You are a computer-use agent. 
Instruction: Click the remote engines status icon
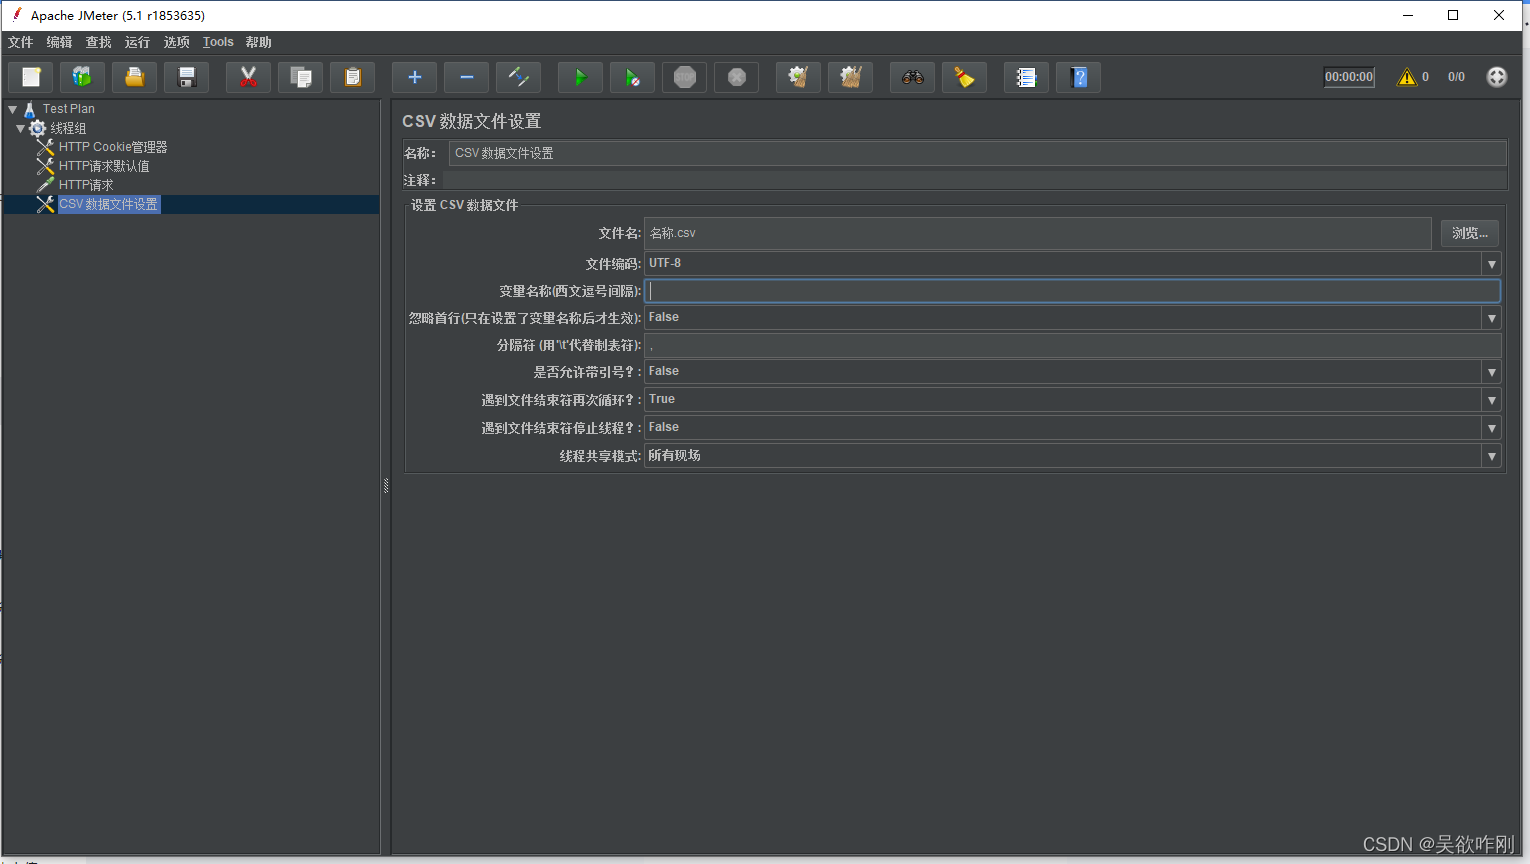click(1496, 77)
